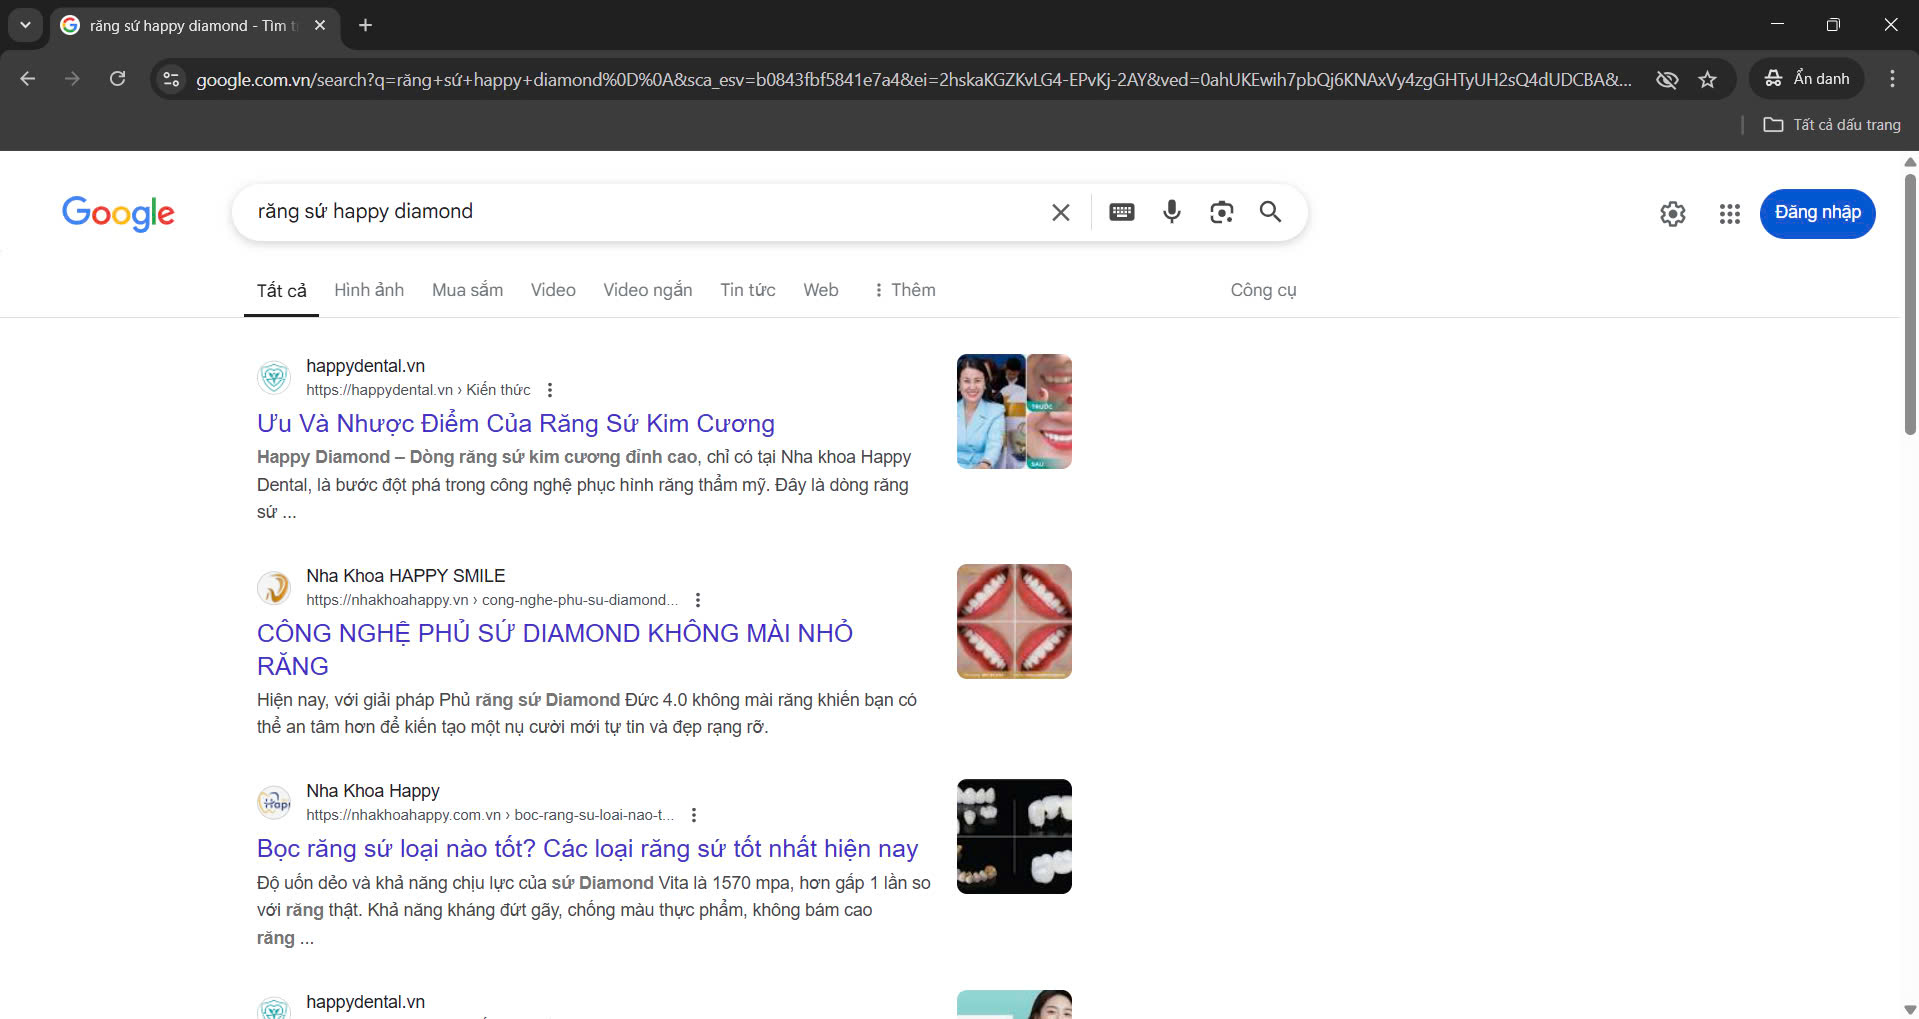Open Google quick settings gear
The image size is (1919, 1019).
(x=1673, y=214)
